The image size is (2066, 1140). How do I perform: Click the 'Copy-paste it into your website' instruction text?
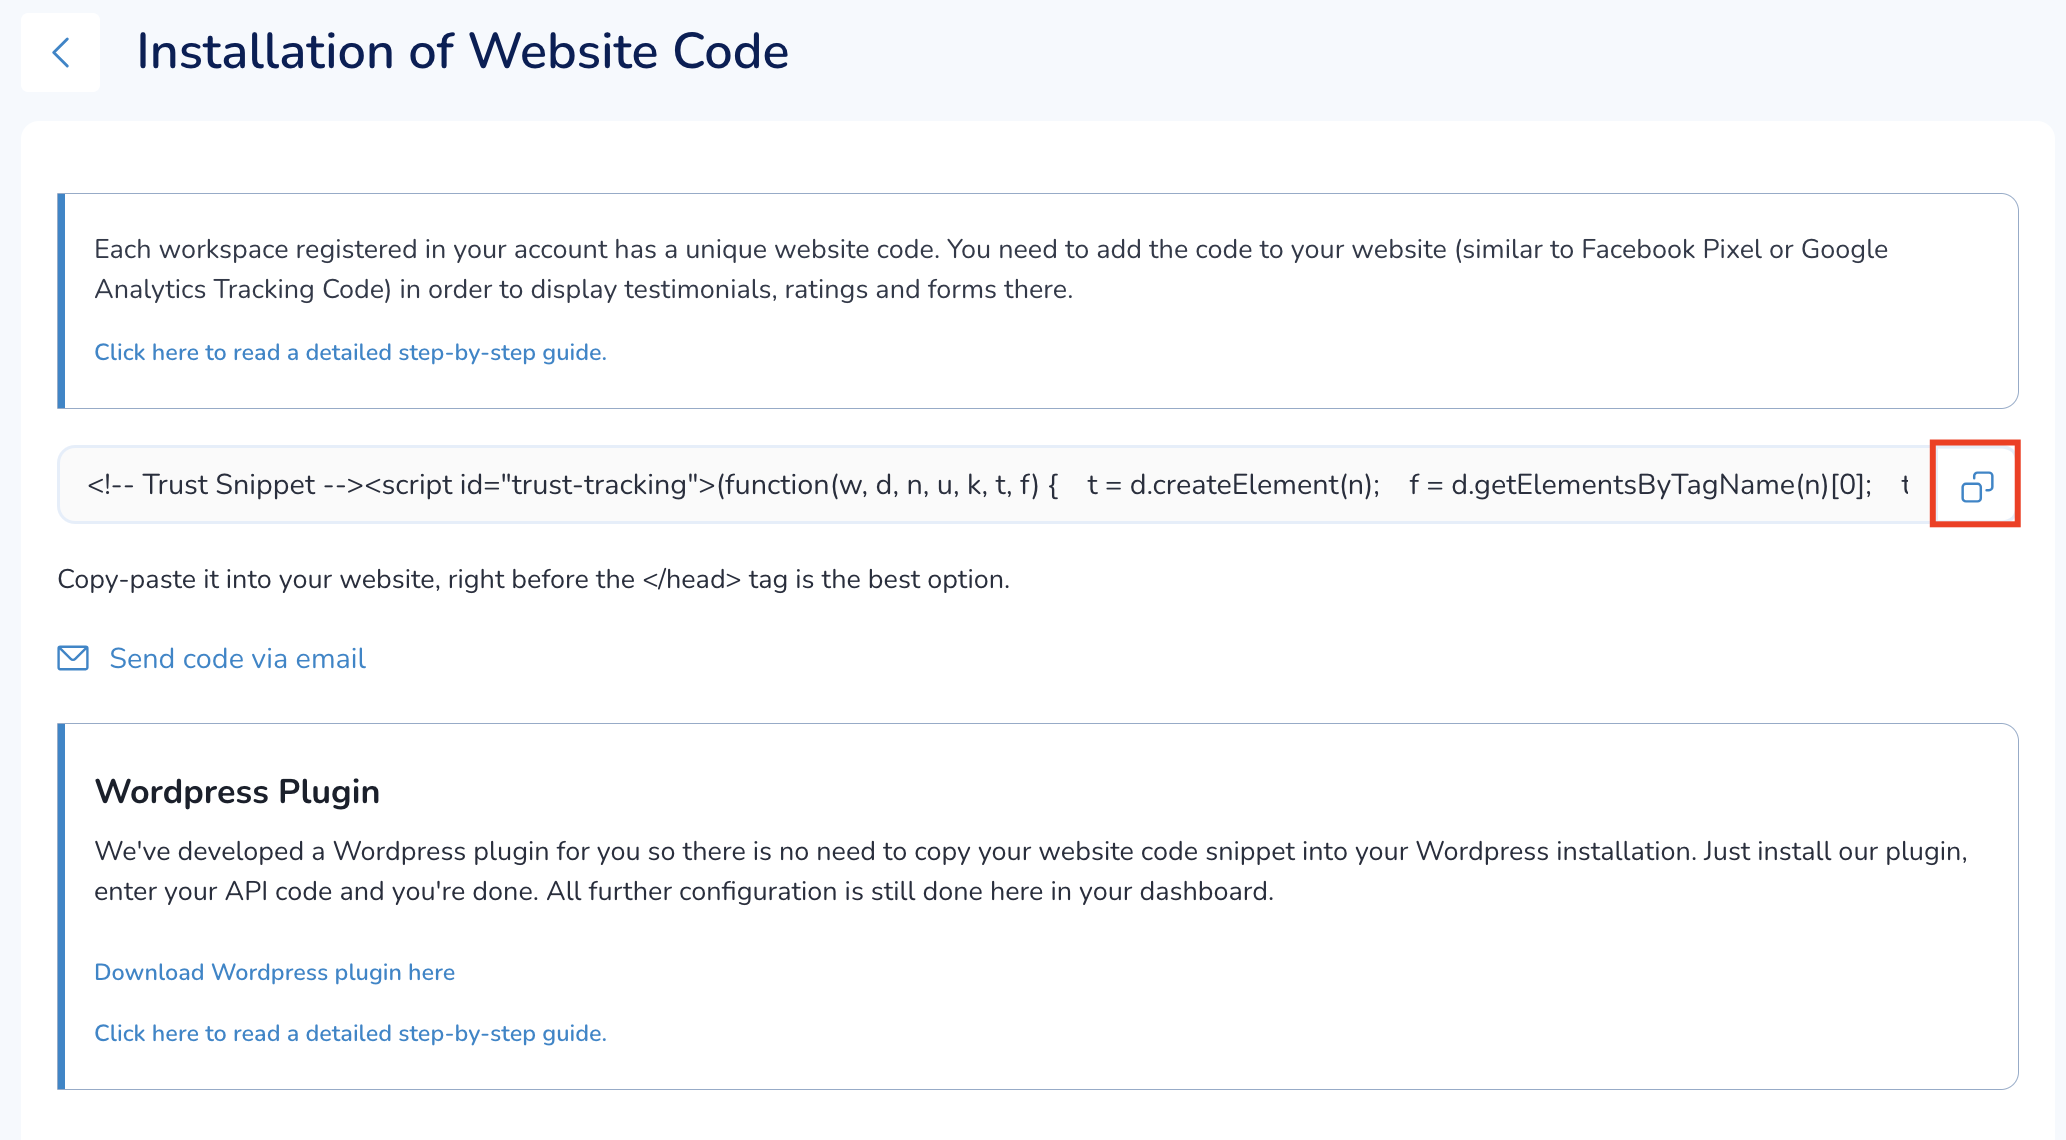pyautogui.click(x=533, y=579)
